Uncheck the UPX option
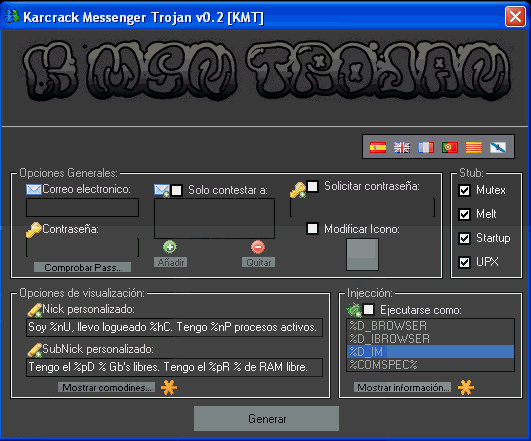 tap(465, 262)
